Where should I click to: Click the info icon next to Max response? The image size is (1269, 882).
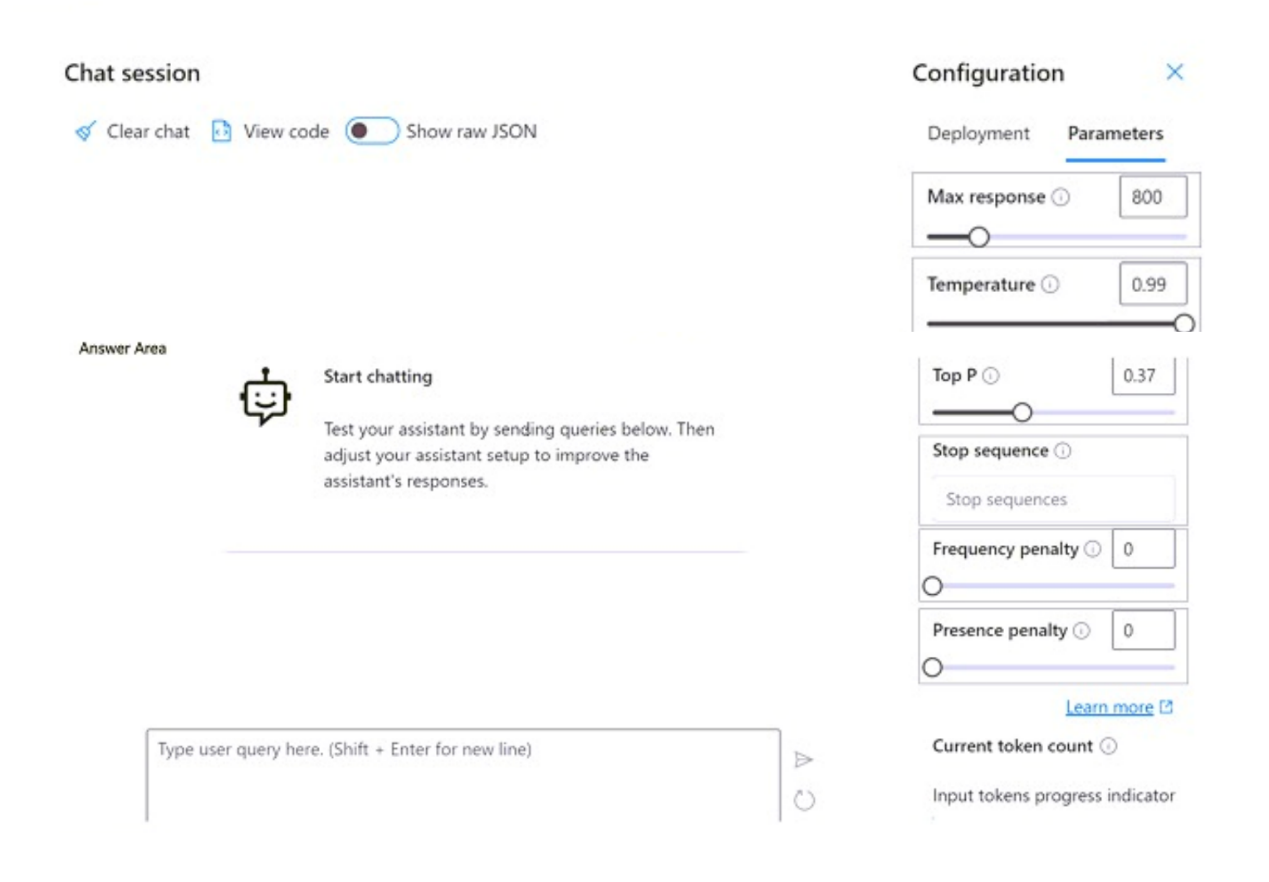click(x=1061, y=197)
